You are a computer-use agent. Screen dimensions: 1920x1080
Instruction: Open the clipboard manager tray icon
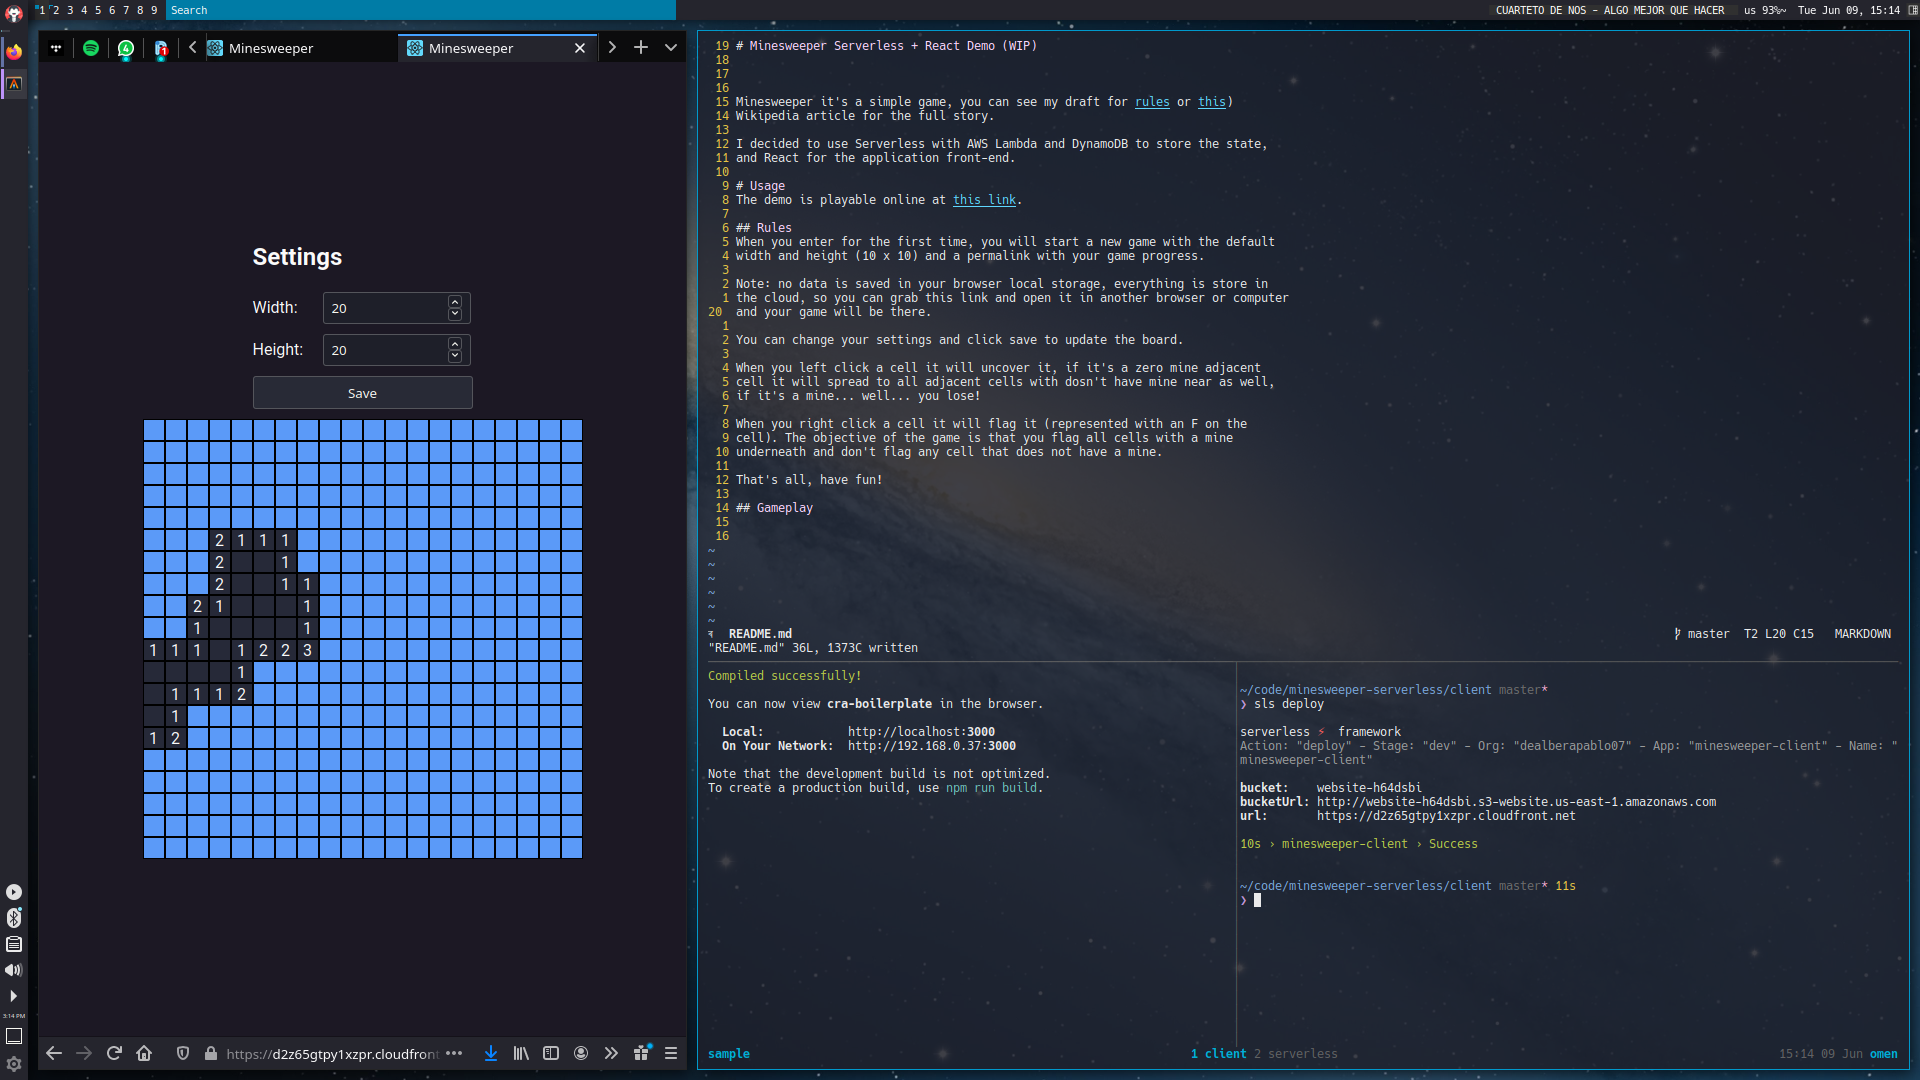(x=14, y=944)
